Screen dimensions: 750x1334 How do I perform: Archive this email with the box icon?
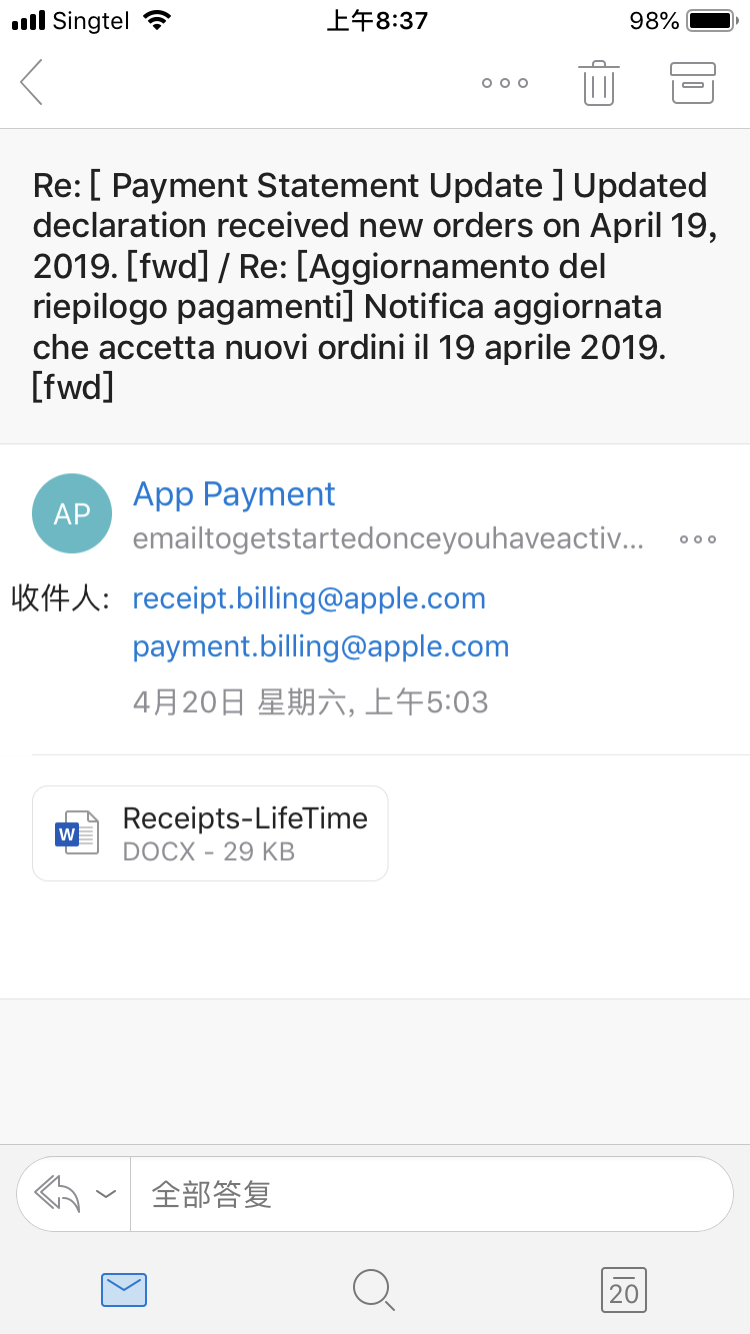[x=692, y=83]
